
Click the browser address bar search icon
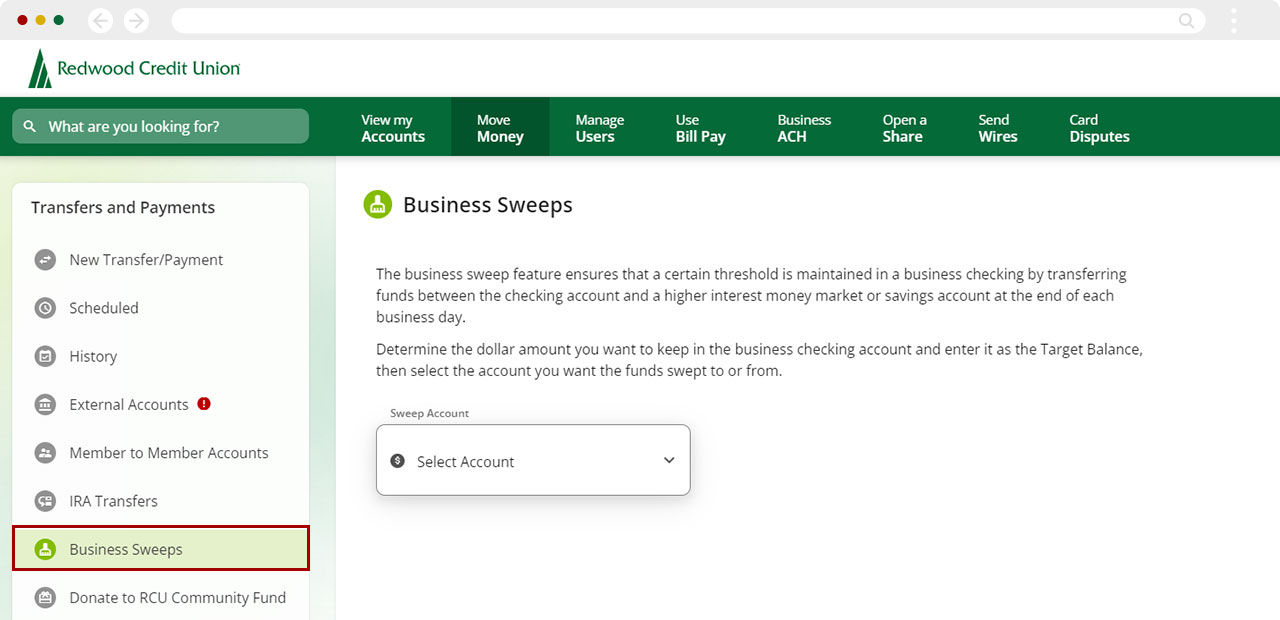coord(1187,20)
